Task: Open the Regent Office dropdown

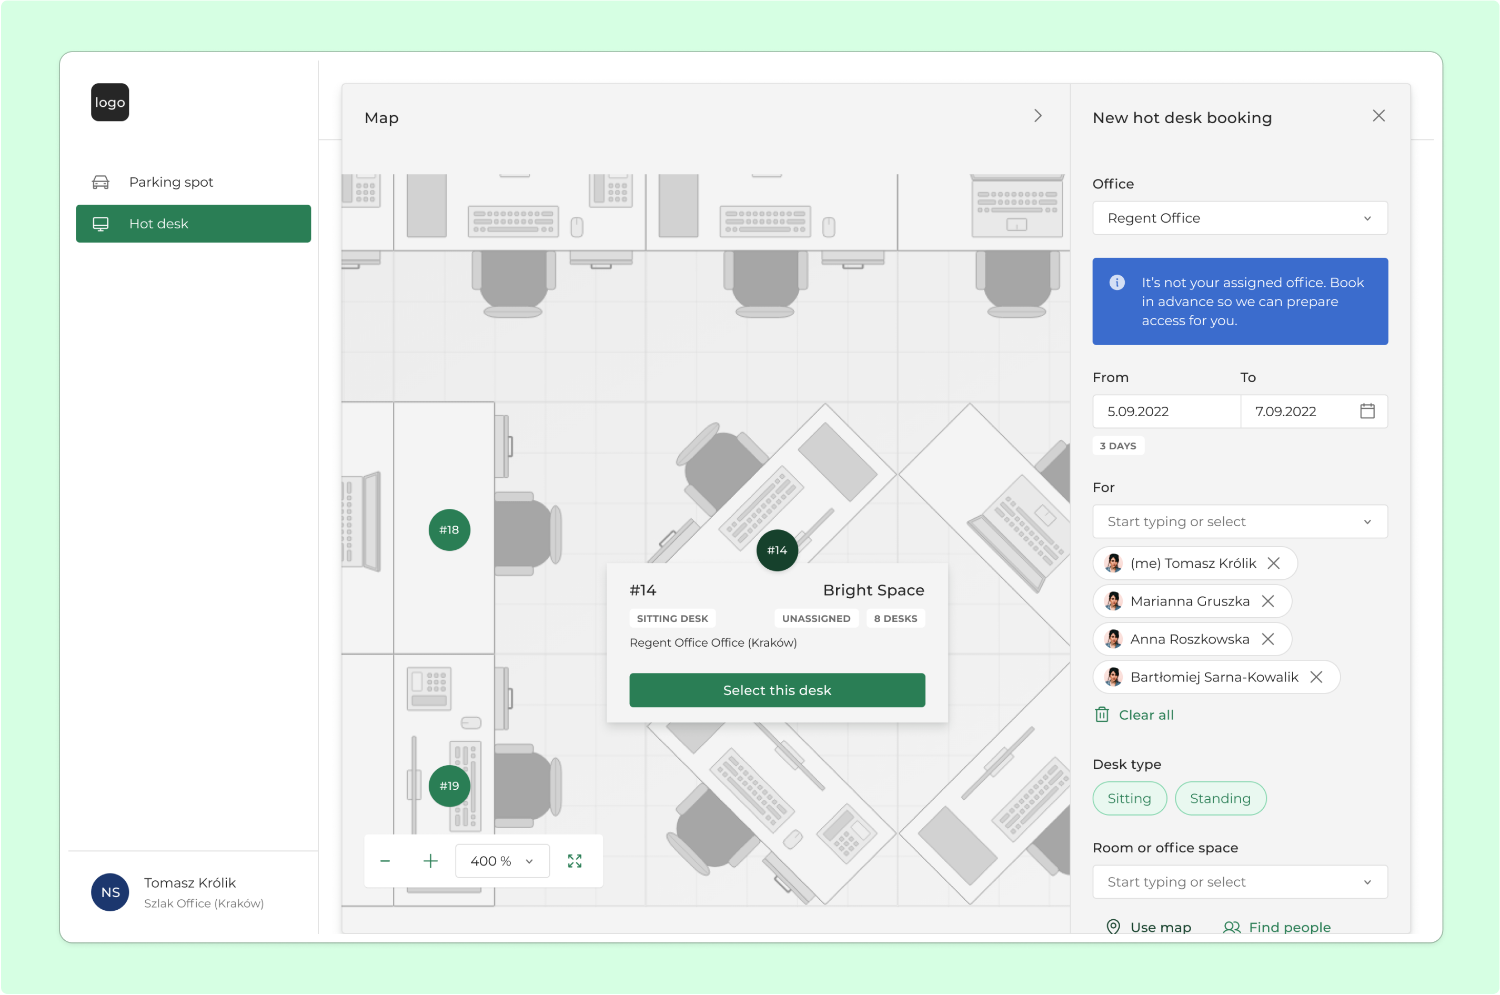Action: pyautogui.click(x=1239, y=218)
